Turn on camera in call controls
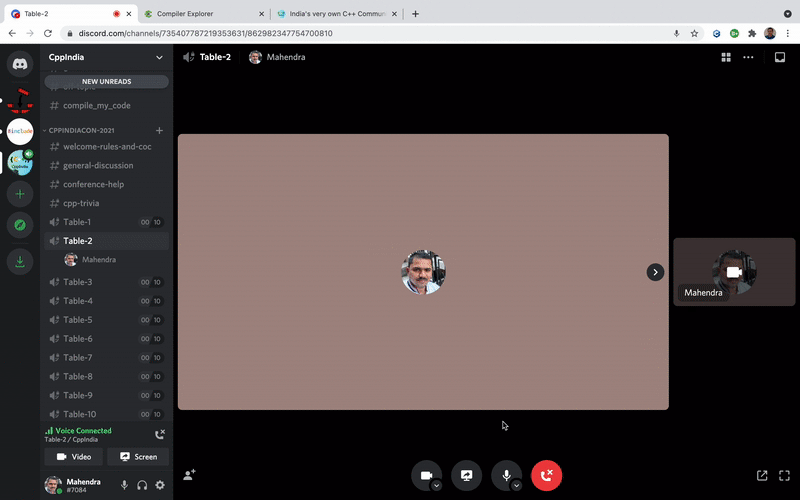Viewport: 800px width, 500px height. (426, 475)
